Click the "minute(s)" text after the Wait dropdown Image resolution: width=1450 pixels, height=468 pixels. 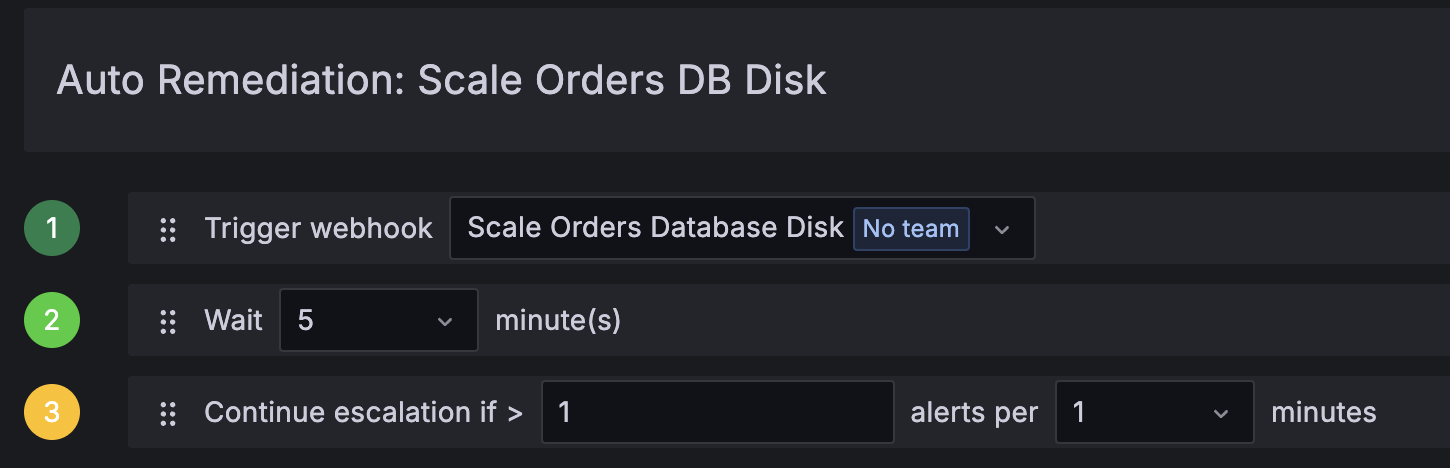pyautogui.click(x=558, y=321)
